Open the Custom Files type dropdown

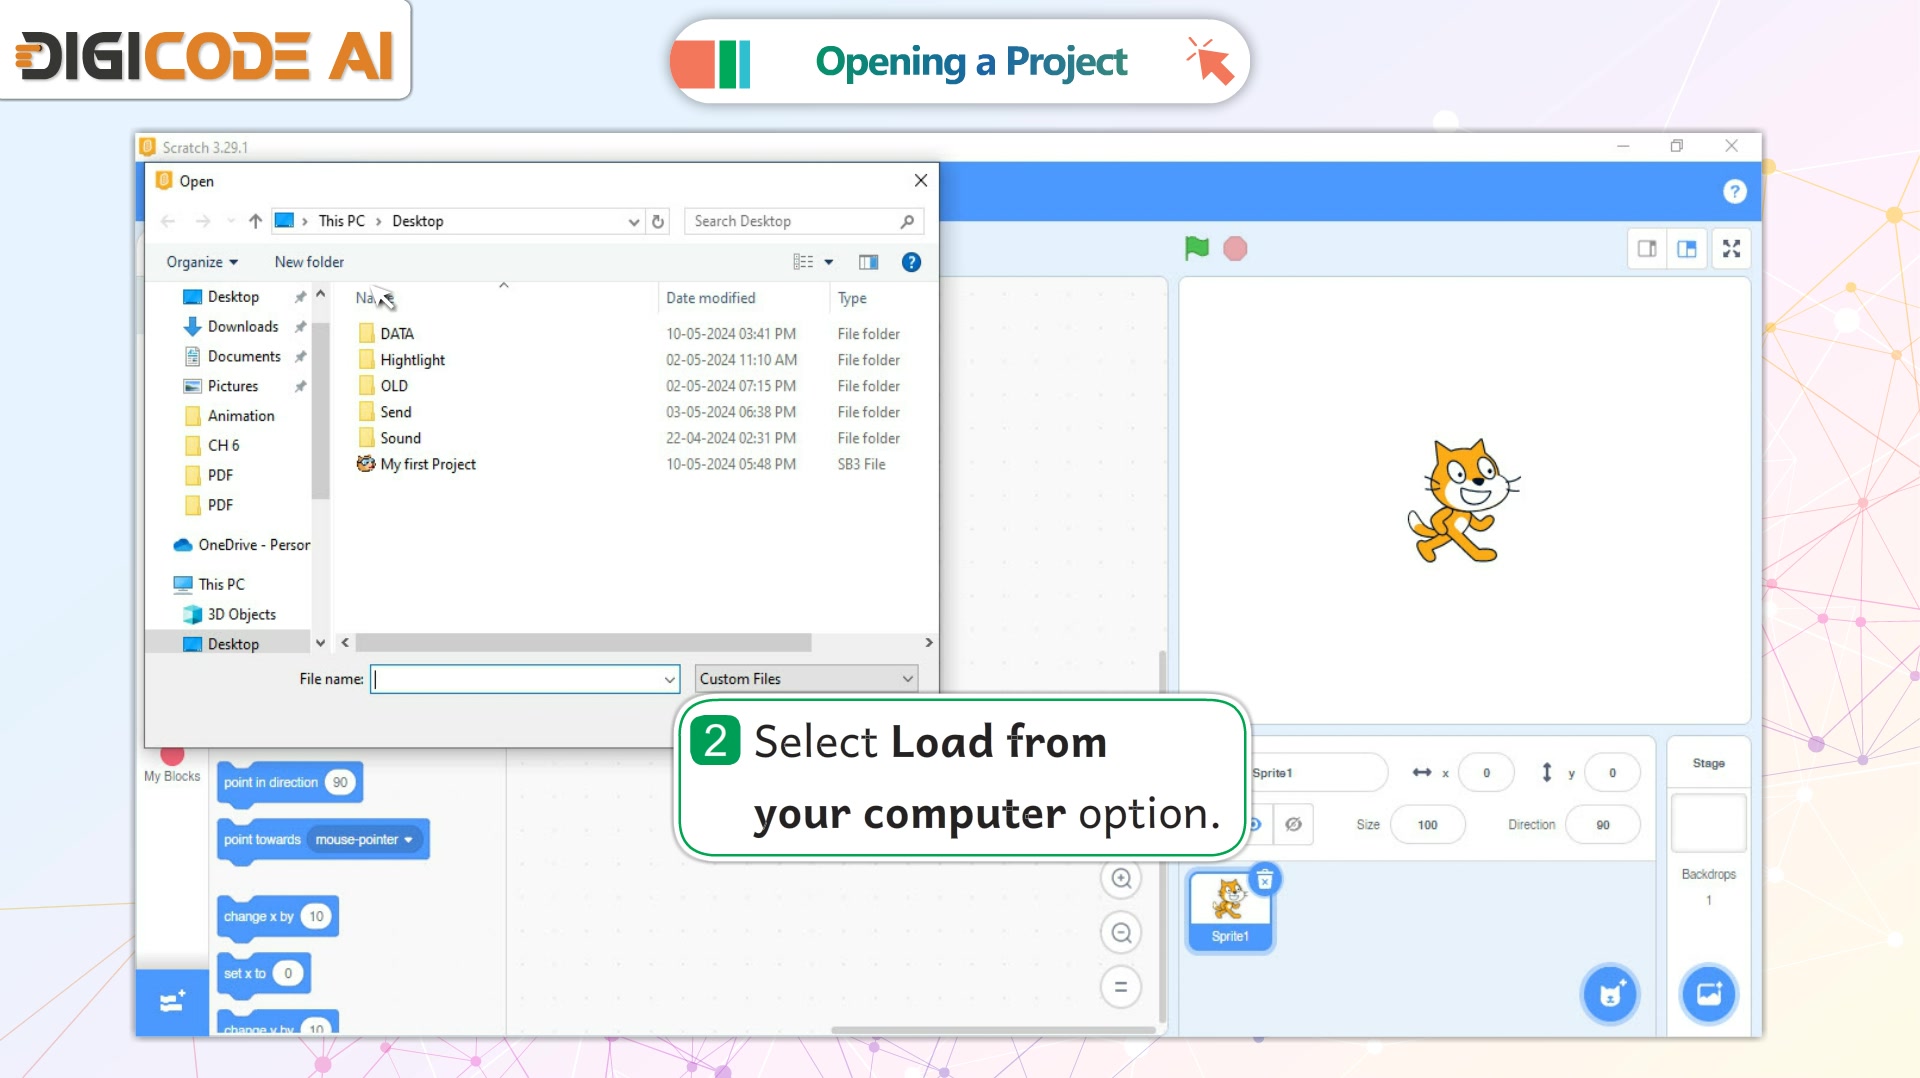coord(806,679)
